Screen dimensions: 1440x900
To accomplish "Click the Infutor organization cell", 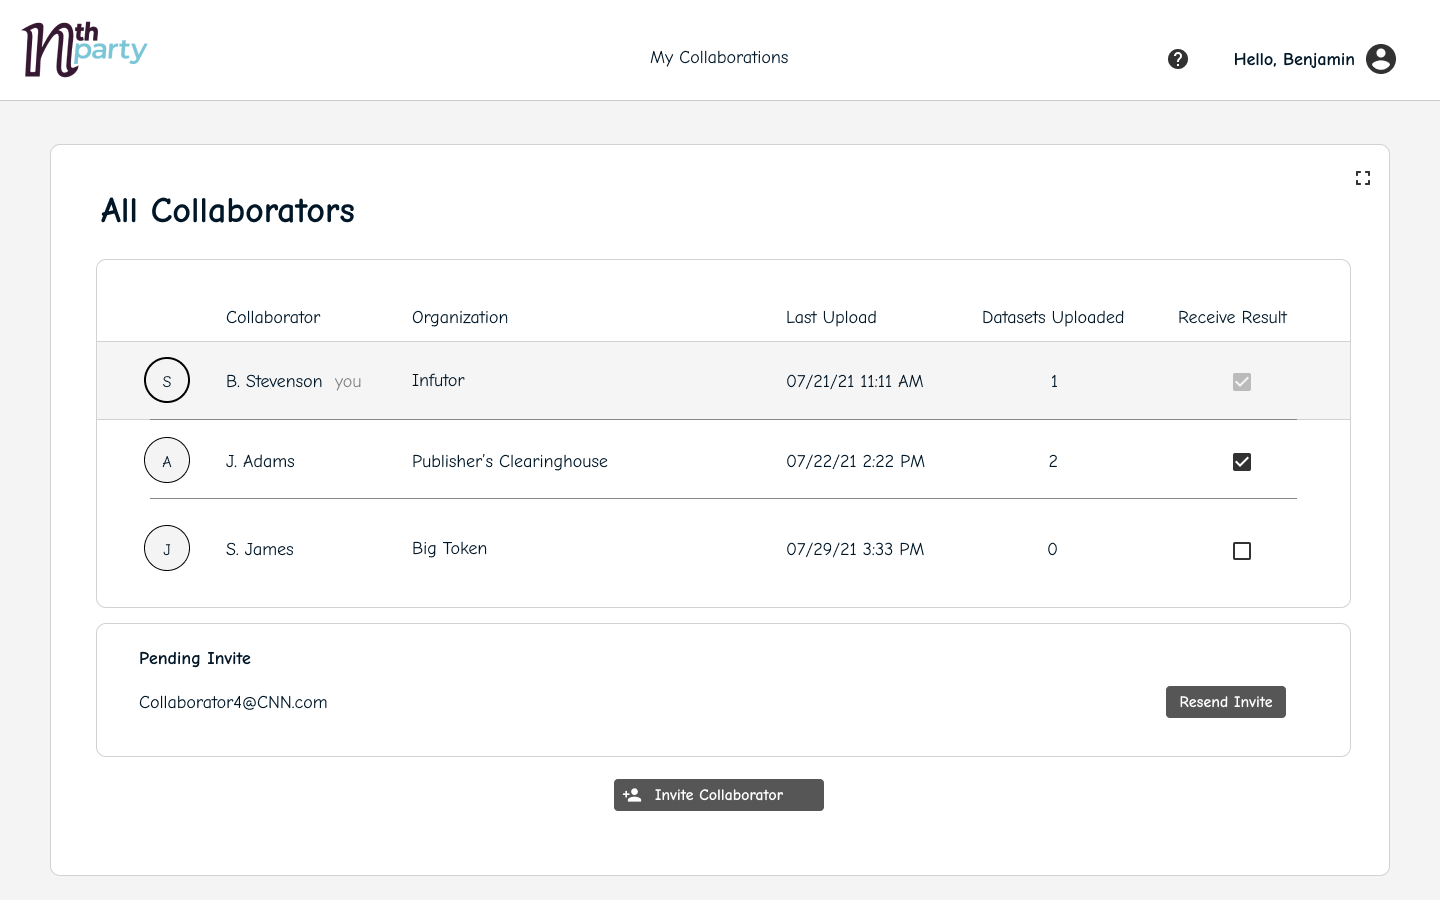I will [438, 380].
